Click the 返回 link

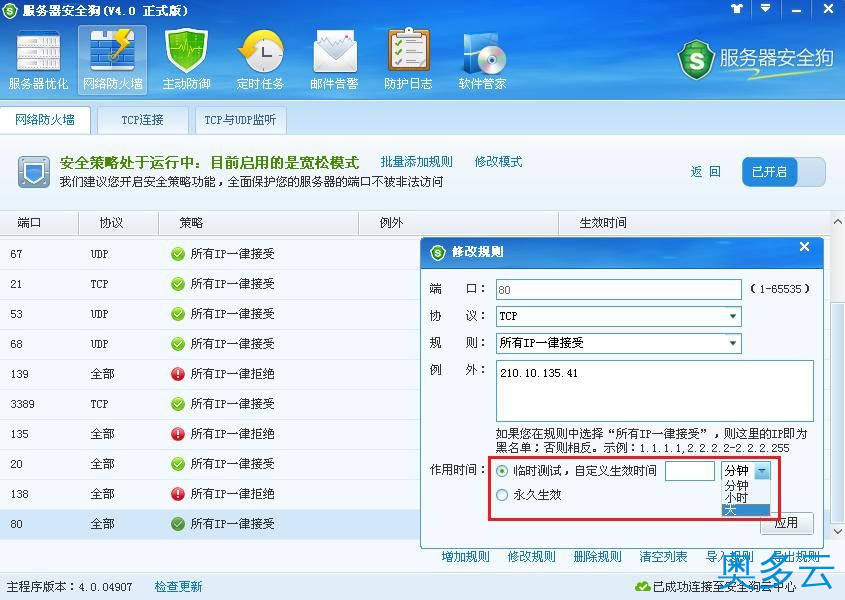pyautogui.click(x=705, y=172)
